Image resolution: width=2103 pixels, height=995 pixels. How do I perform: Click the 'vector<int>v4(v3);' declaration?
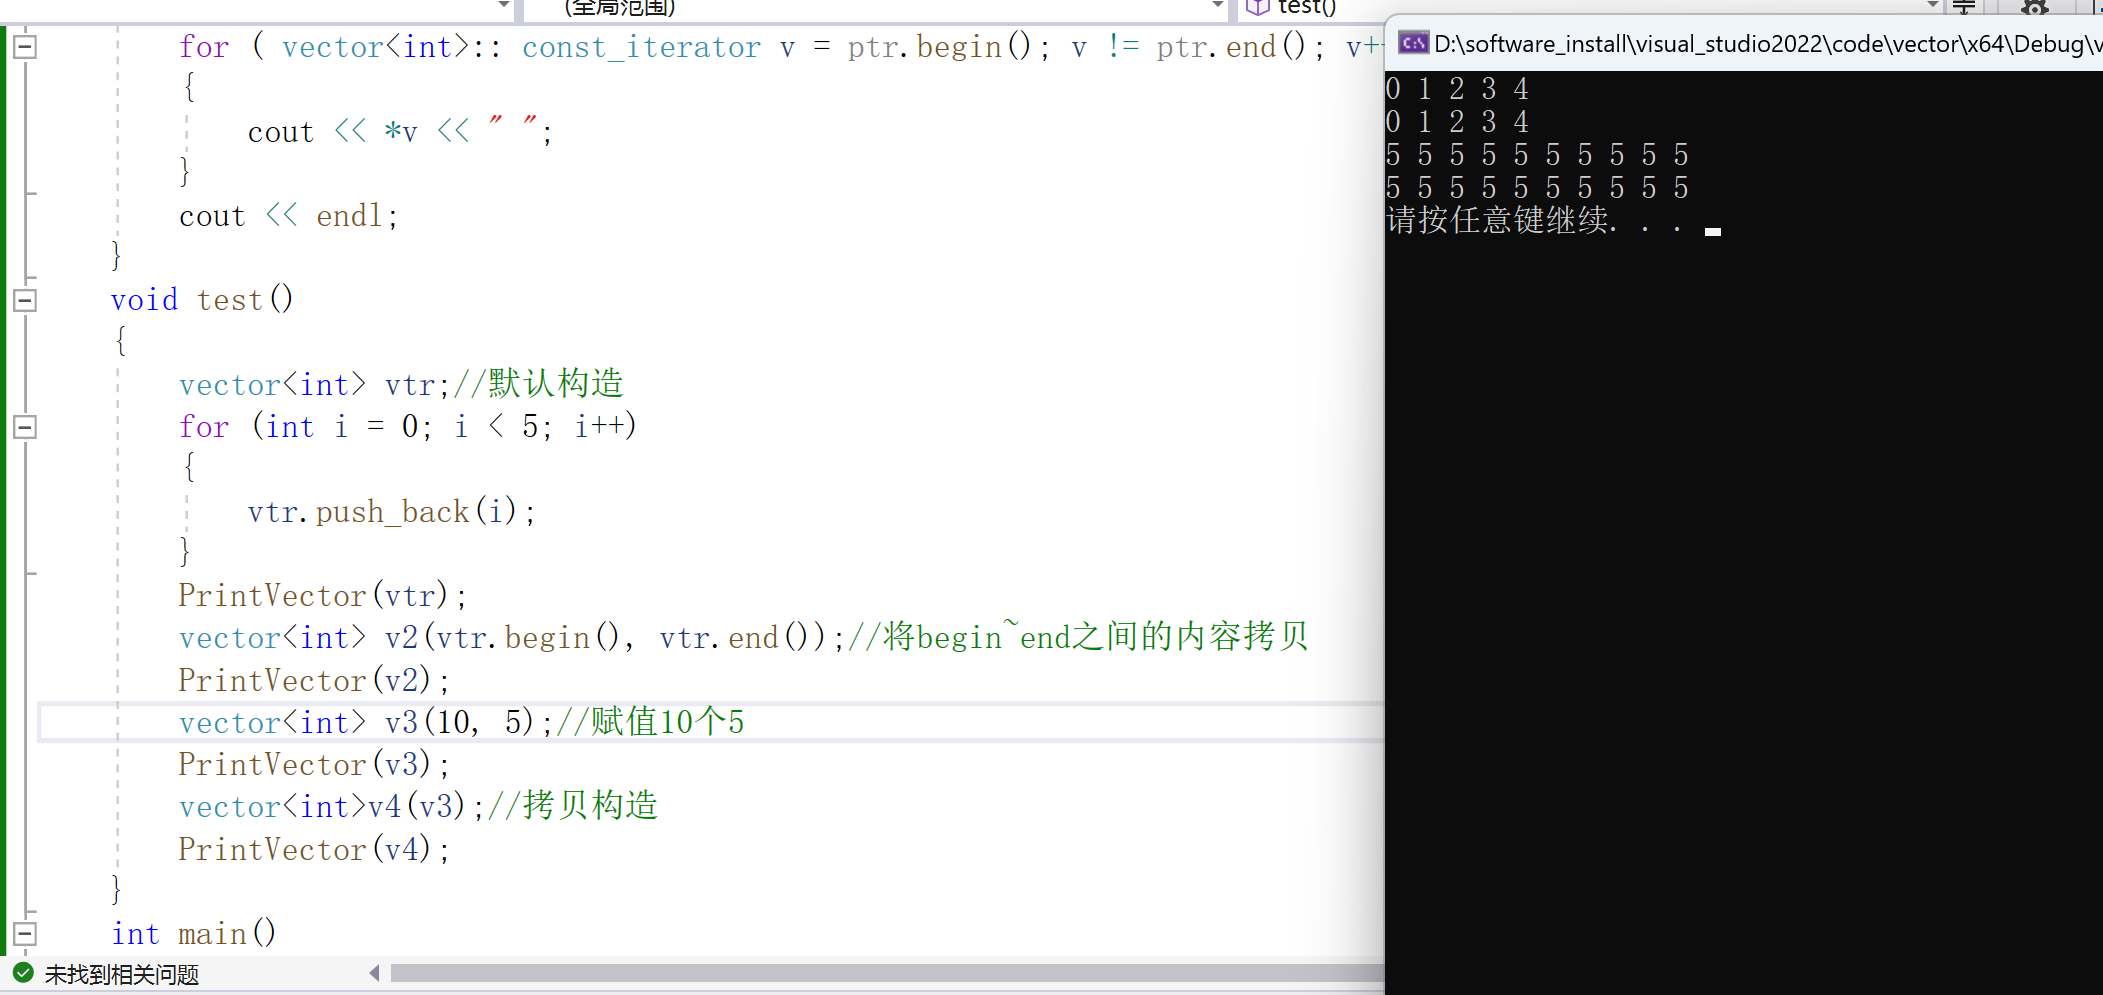(332, 807)
